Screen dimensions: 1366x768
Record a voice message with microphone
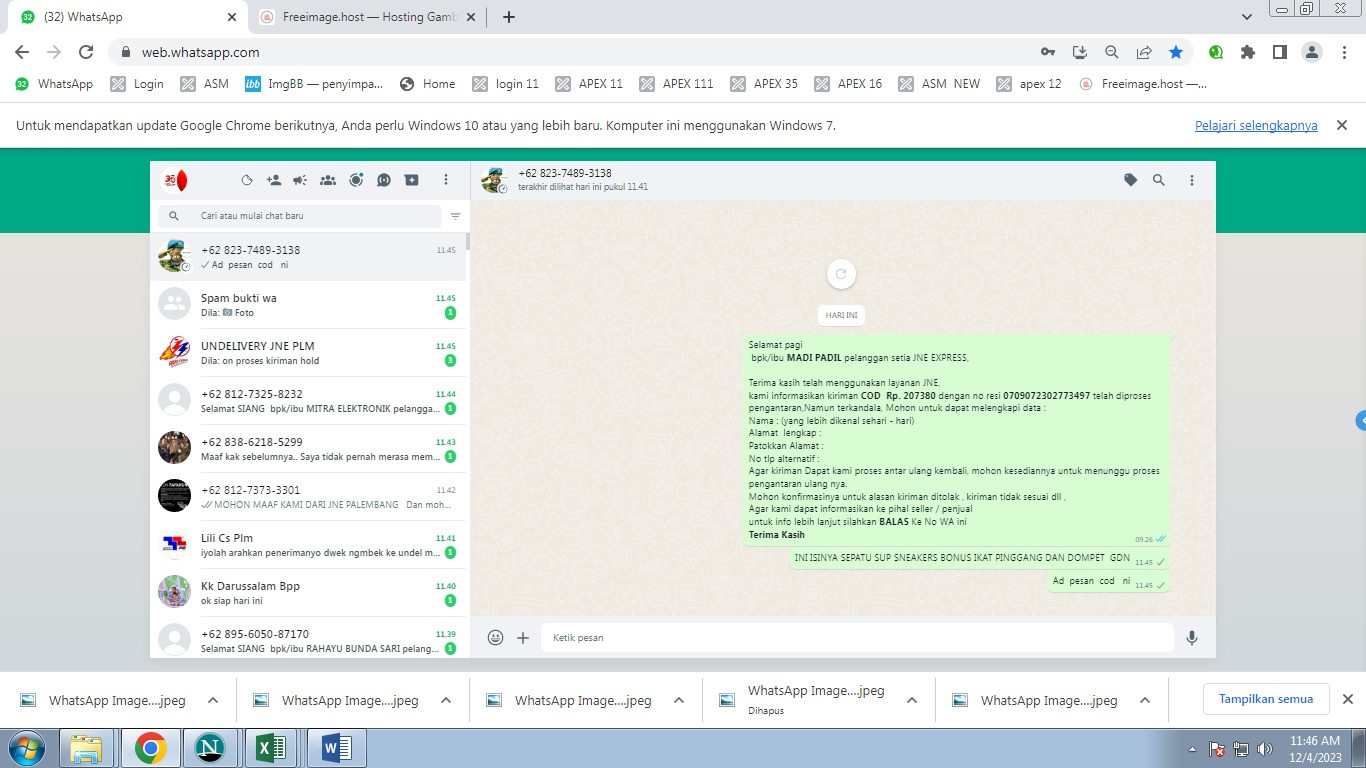click(1192, 637)
